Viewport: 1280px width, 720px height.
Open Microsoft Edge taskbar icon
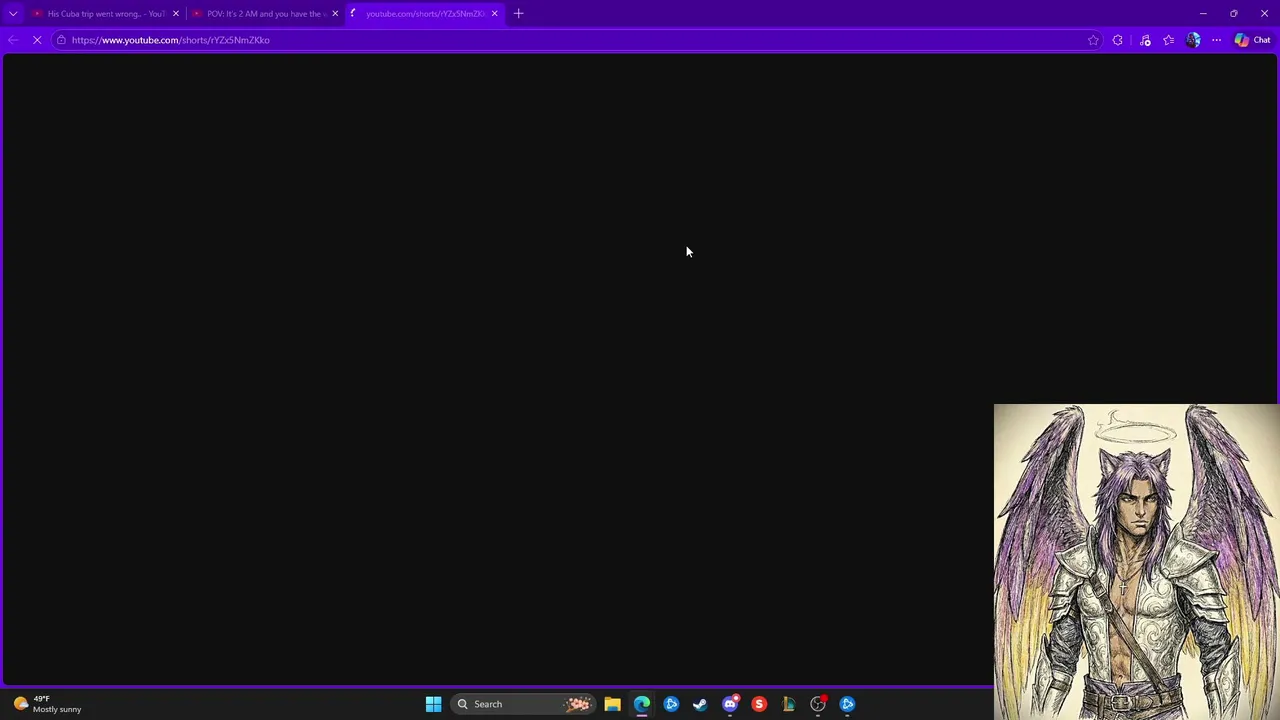click(642, 704)
